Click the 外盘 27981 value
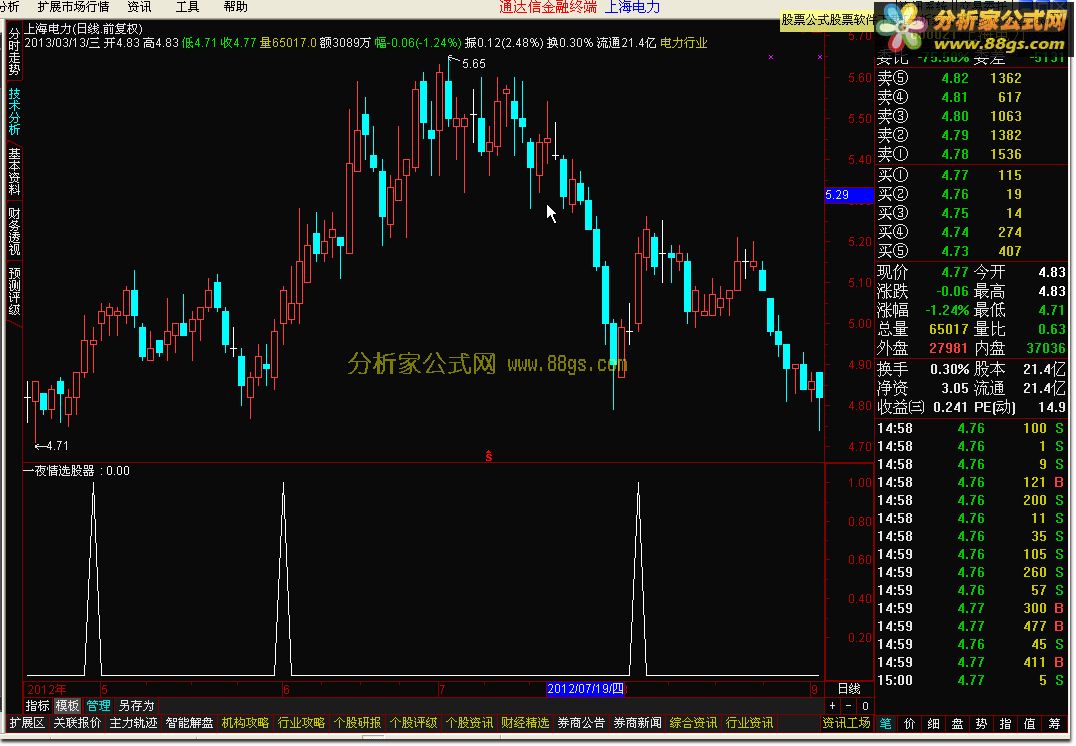 [948, 349]
